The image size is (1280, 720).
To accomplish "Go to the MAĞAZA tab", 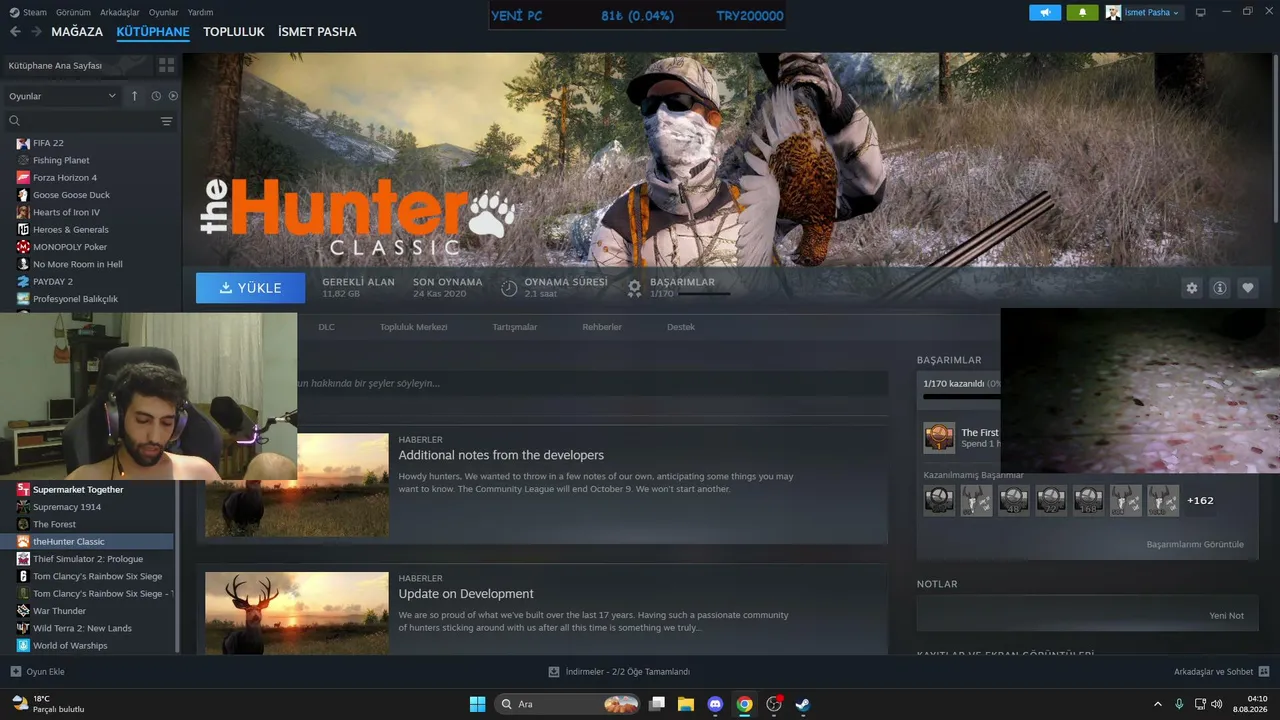I will pos(77,32).
